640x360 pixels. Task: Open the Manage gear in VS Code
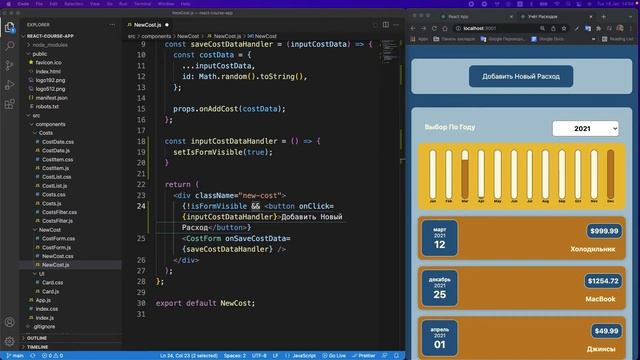(x=10, y=341)
